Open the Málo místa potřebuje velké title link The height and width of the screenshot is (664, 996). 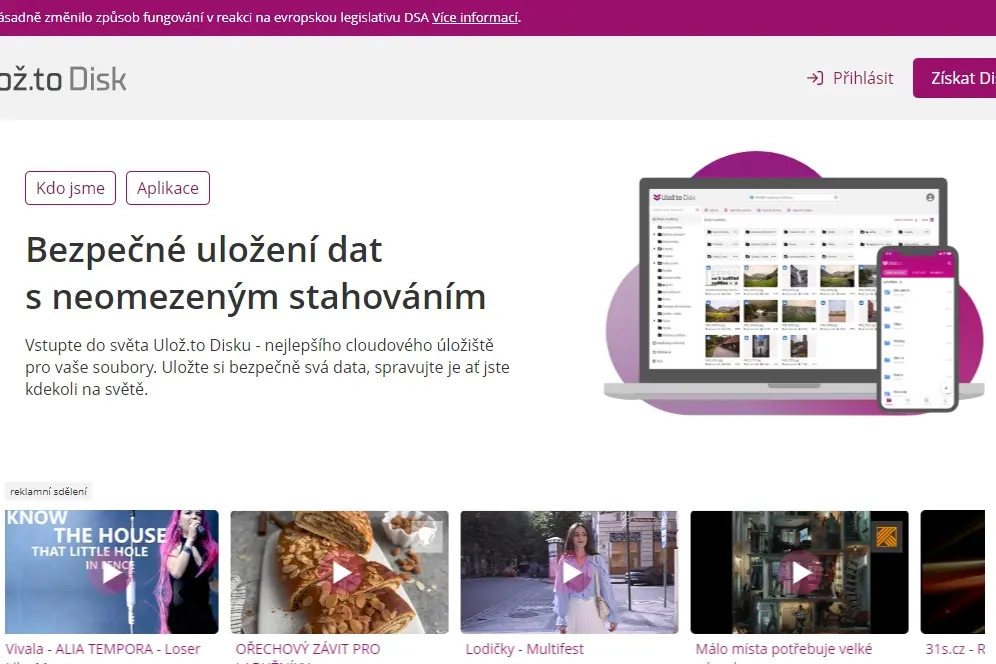[784, 649]
